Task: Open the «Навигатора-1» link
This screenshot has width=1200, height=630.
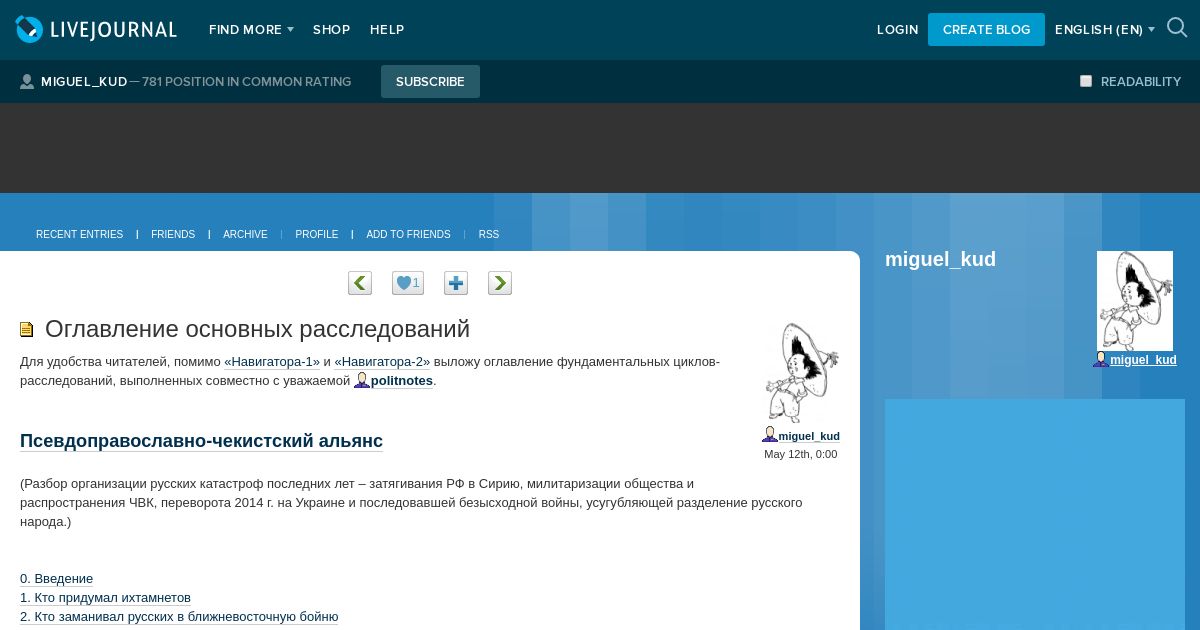Action: tap(272, 362)
